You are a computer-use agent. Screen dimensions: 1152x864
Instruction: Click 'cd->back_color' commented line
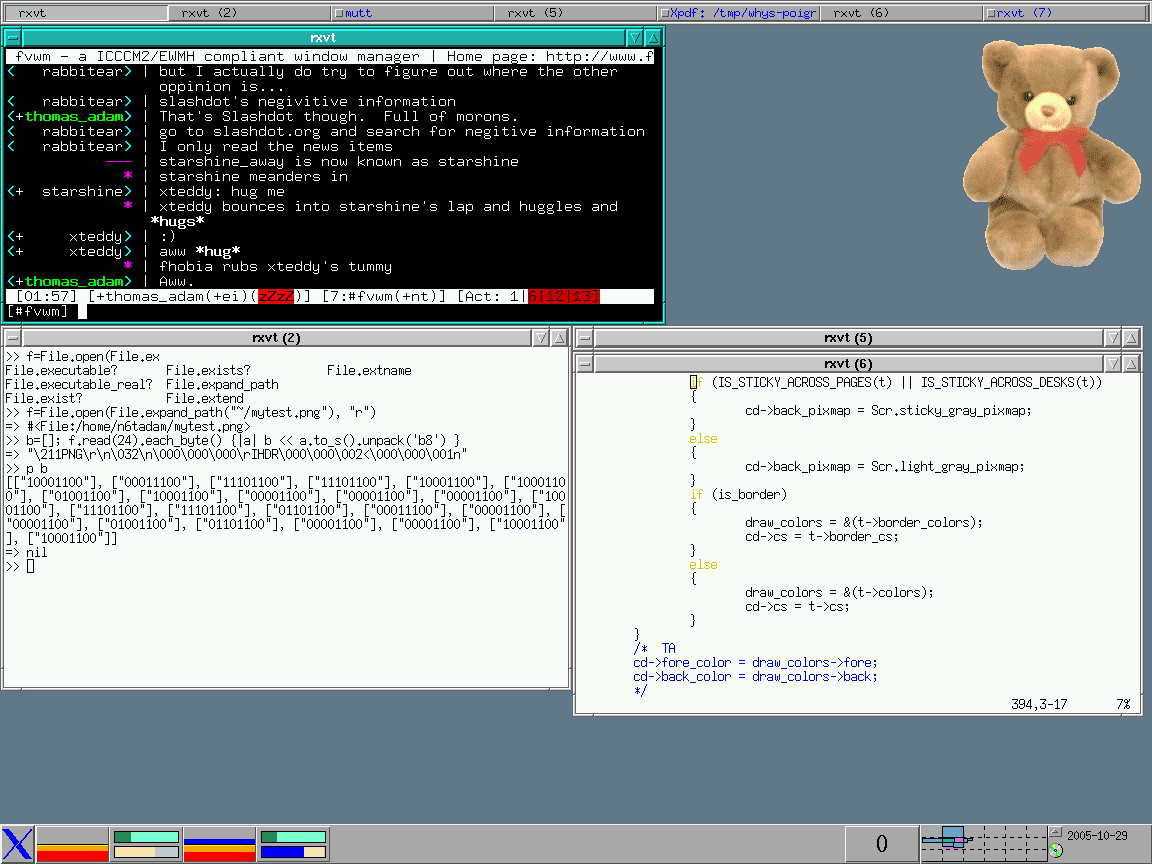(x=755, y=677)
